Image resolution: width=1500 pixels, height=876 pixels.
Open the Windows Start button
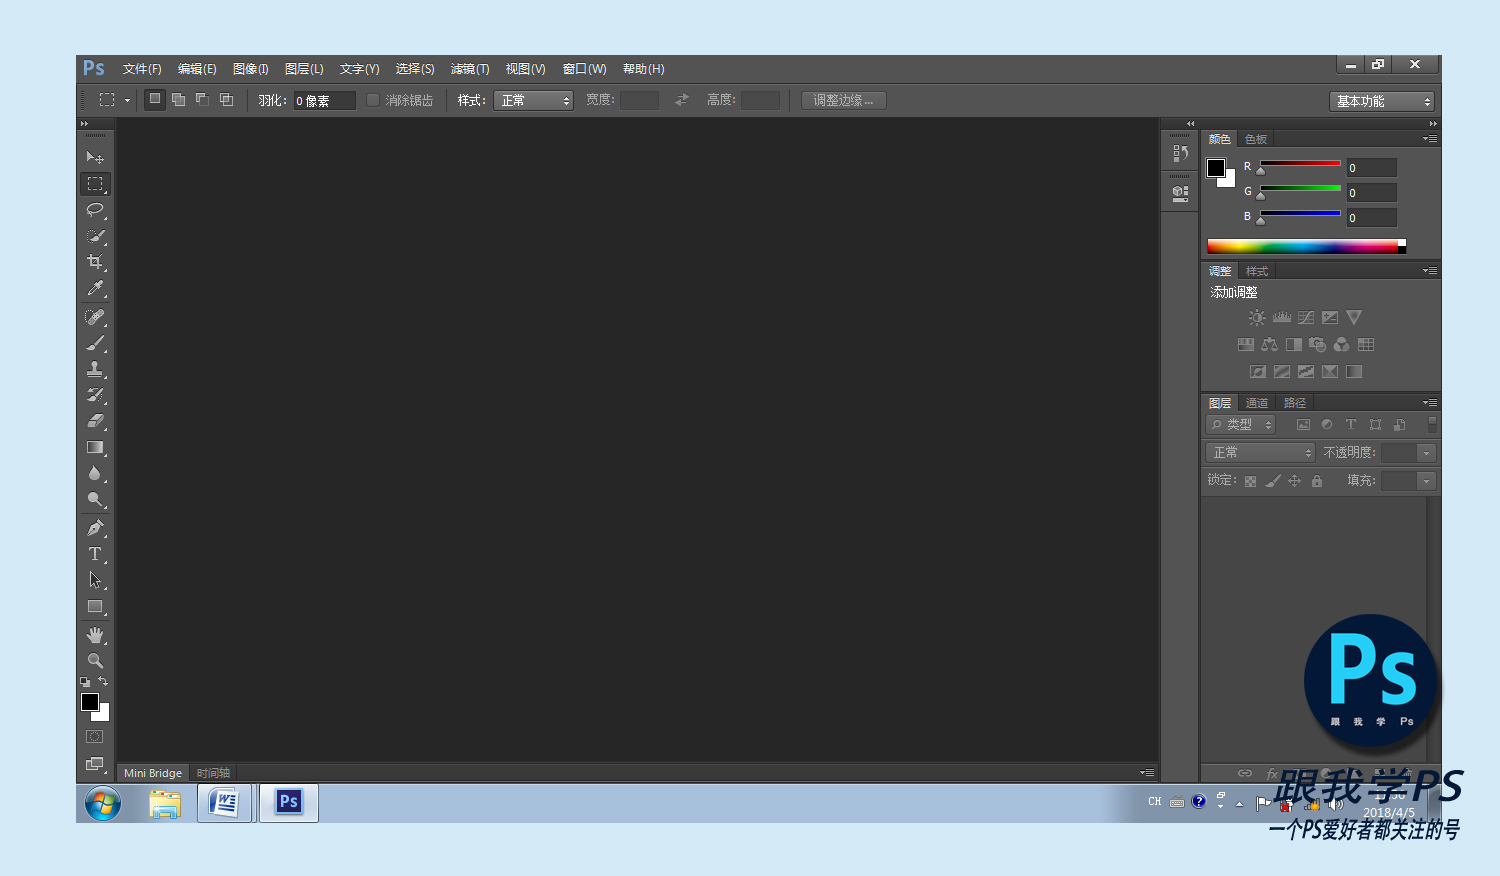pos(103,803)
